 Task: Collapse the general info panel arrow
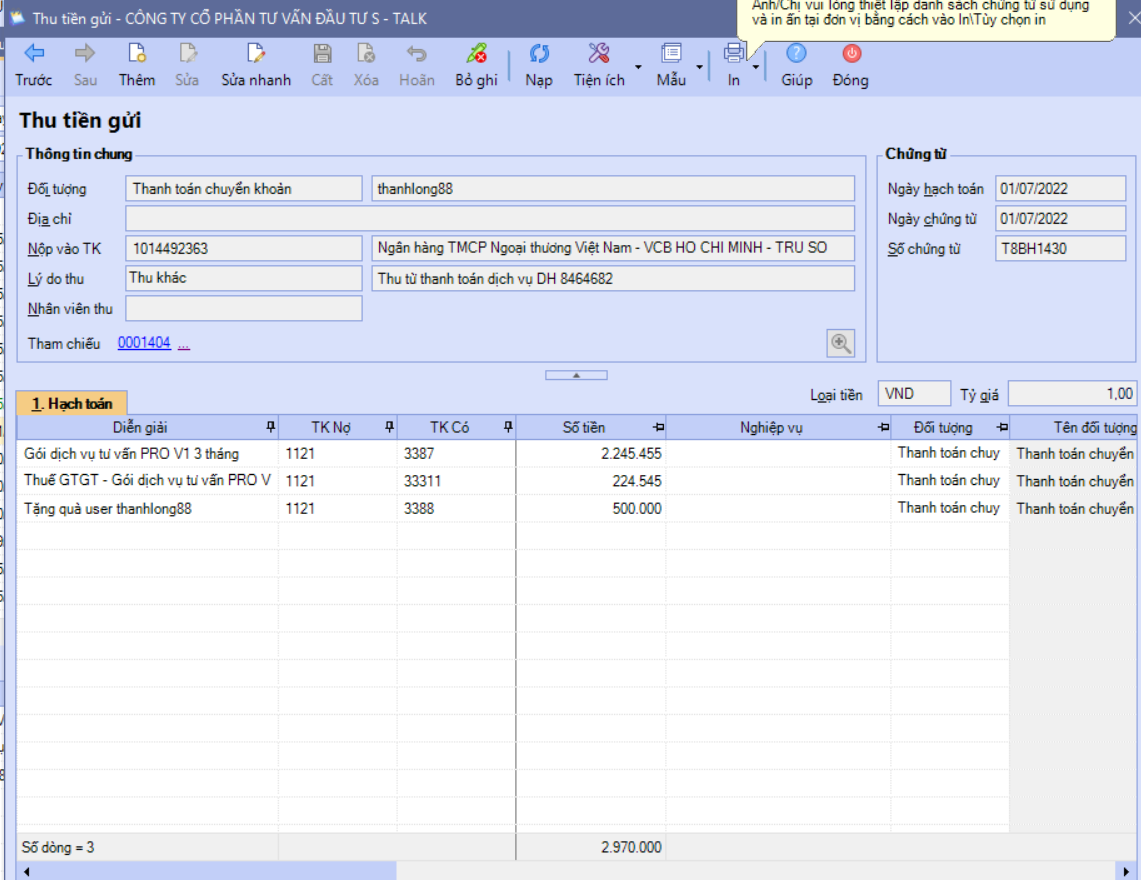tap(576, 375)
